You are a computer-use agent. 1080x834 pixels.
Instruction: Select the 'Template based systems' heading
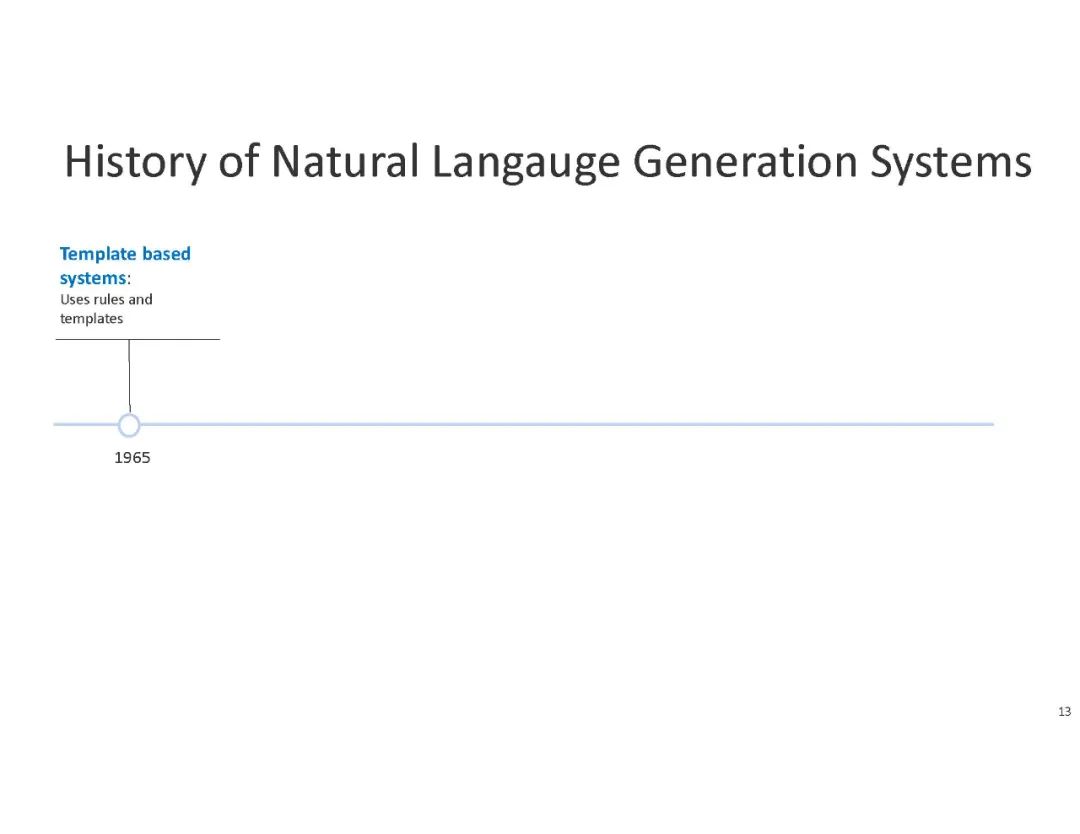[x=125, y=266]
